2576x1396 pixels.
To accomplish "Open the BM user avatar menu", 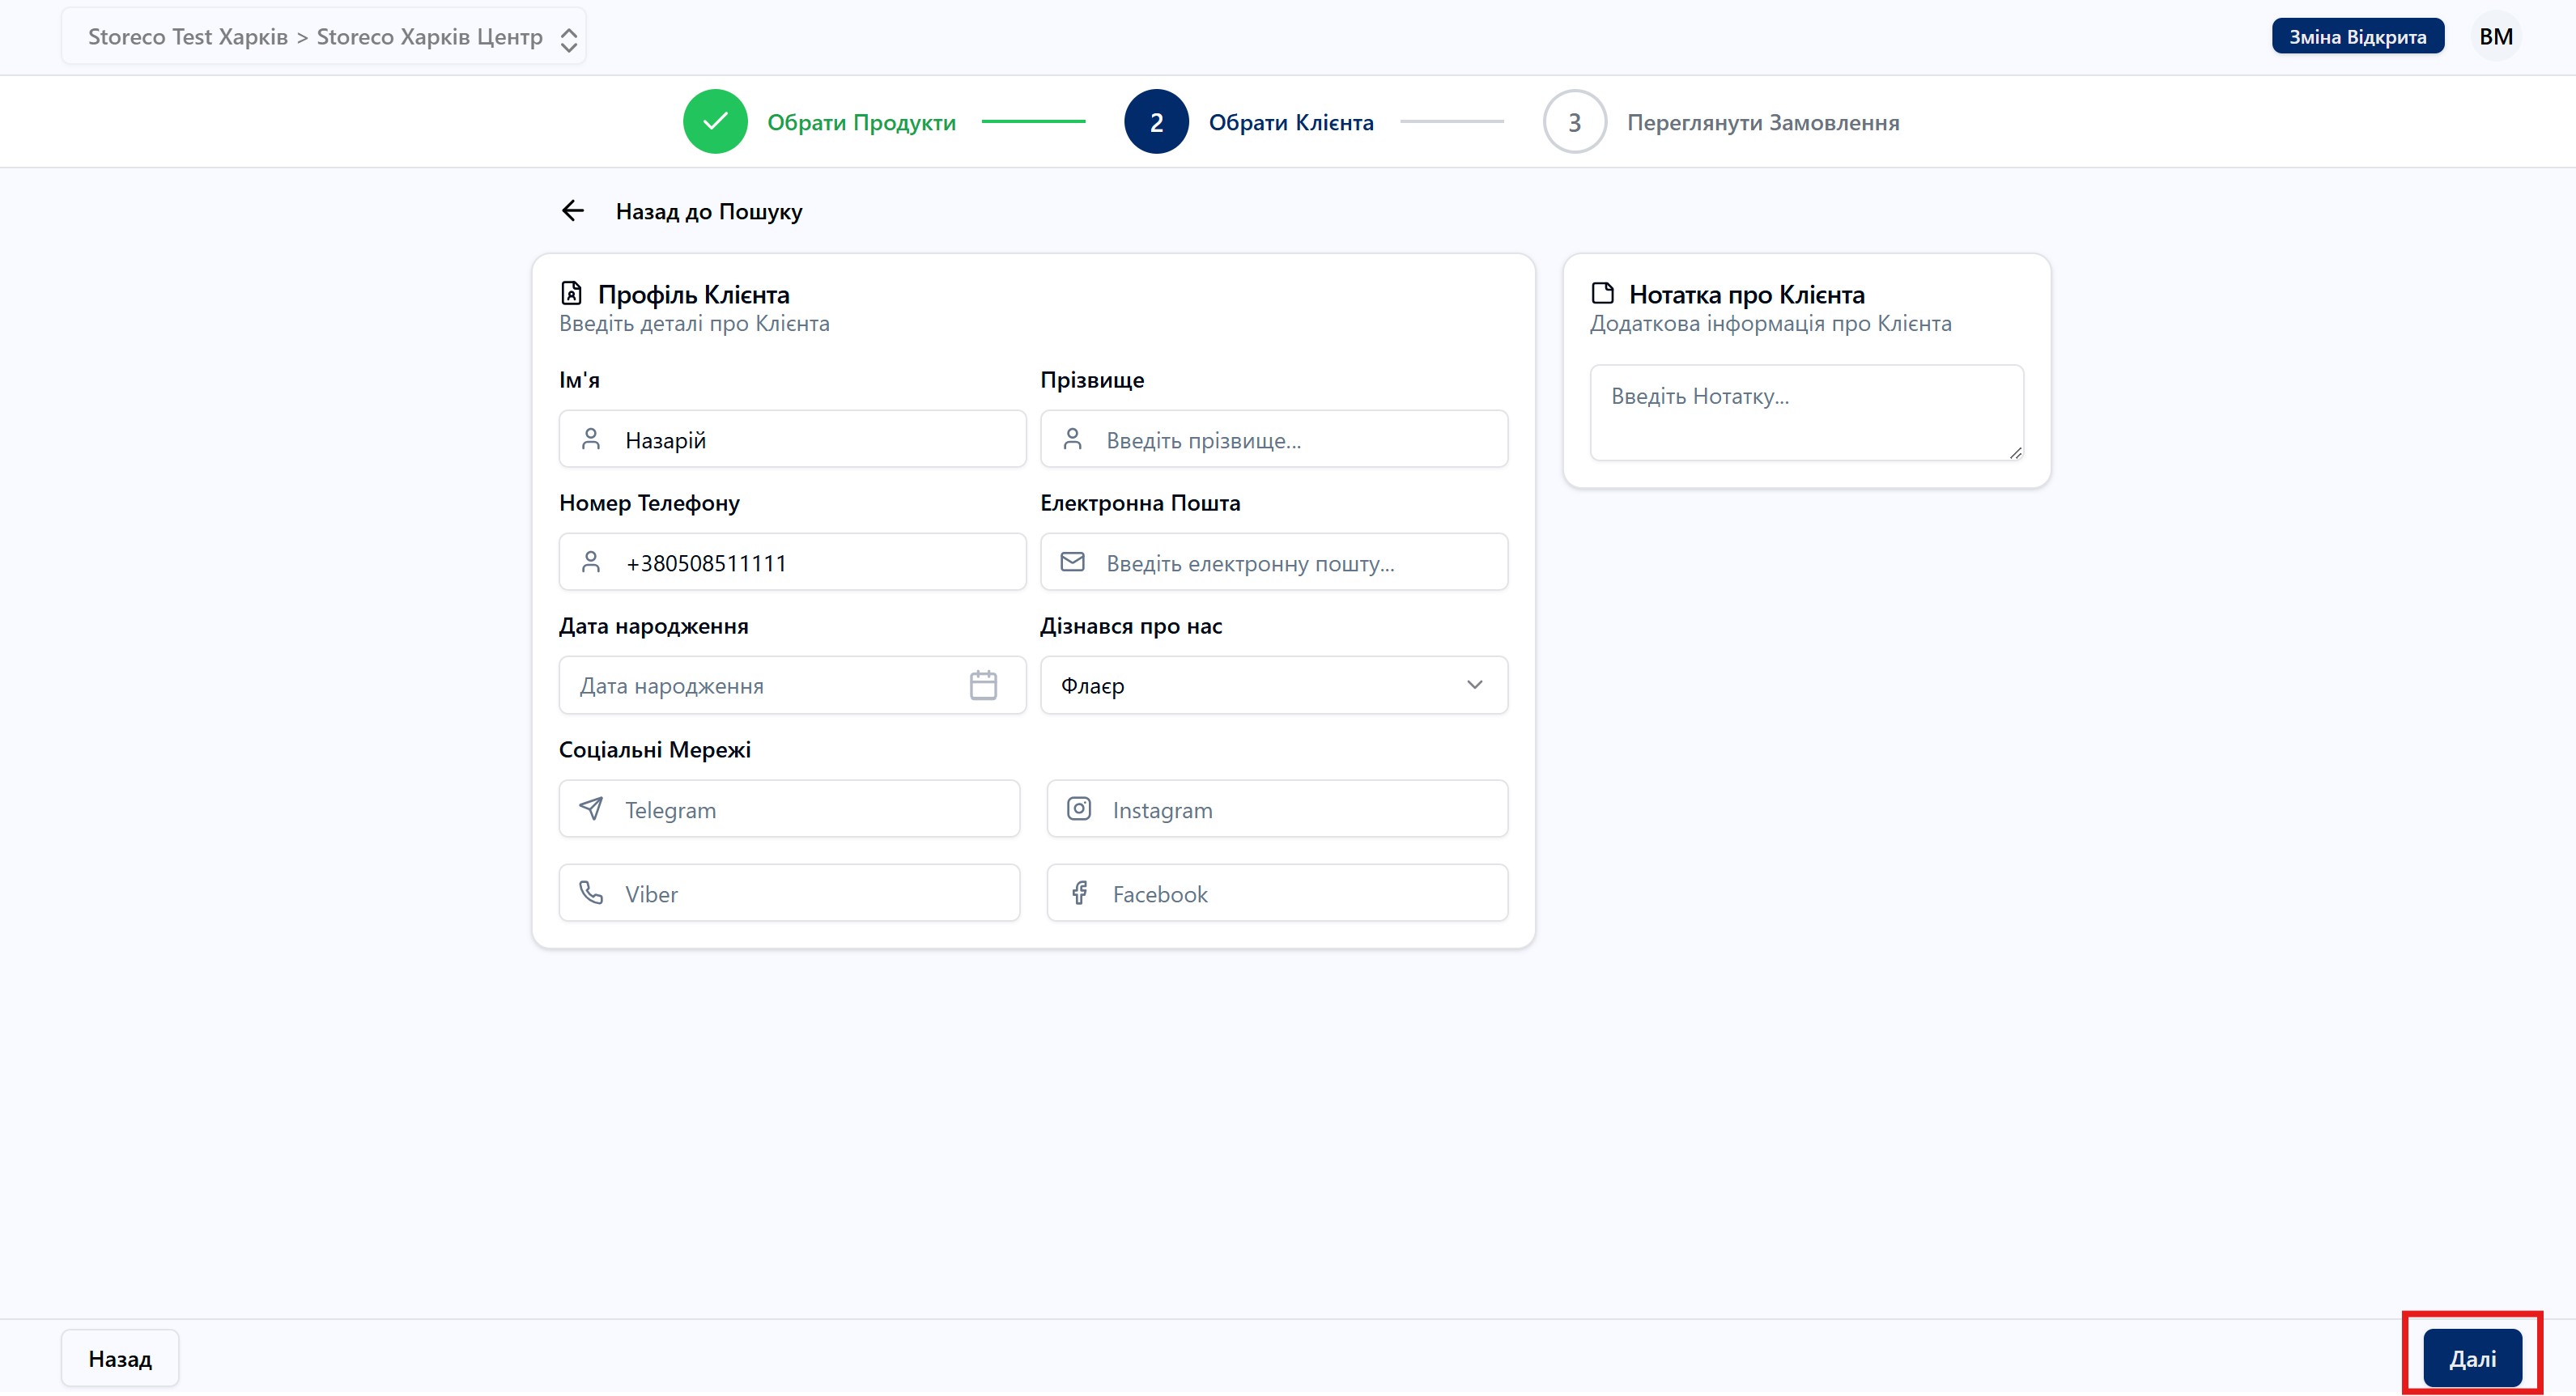I will point(2495,37).
